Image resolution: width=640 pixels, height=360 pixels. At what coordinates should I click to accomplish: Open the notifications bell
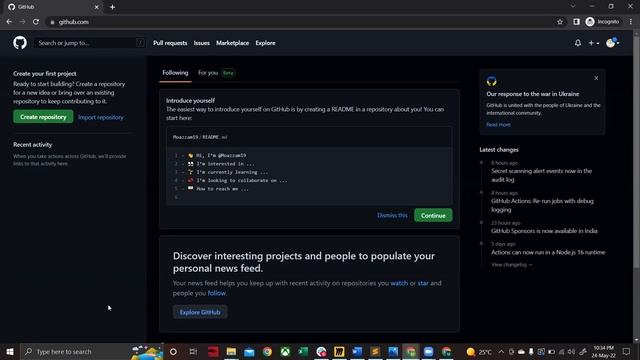(x=578, y=43)
